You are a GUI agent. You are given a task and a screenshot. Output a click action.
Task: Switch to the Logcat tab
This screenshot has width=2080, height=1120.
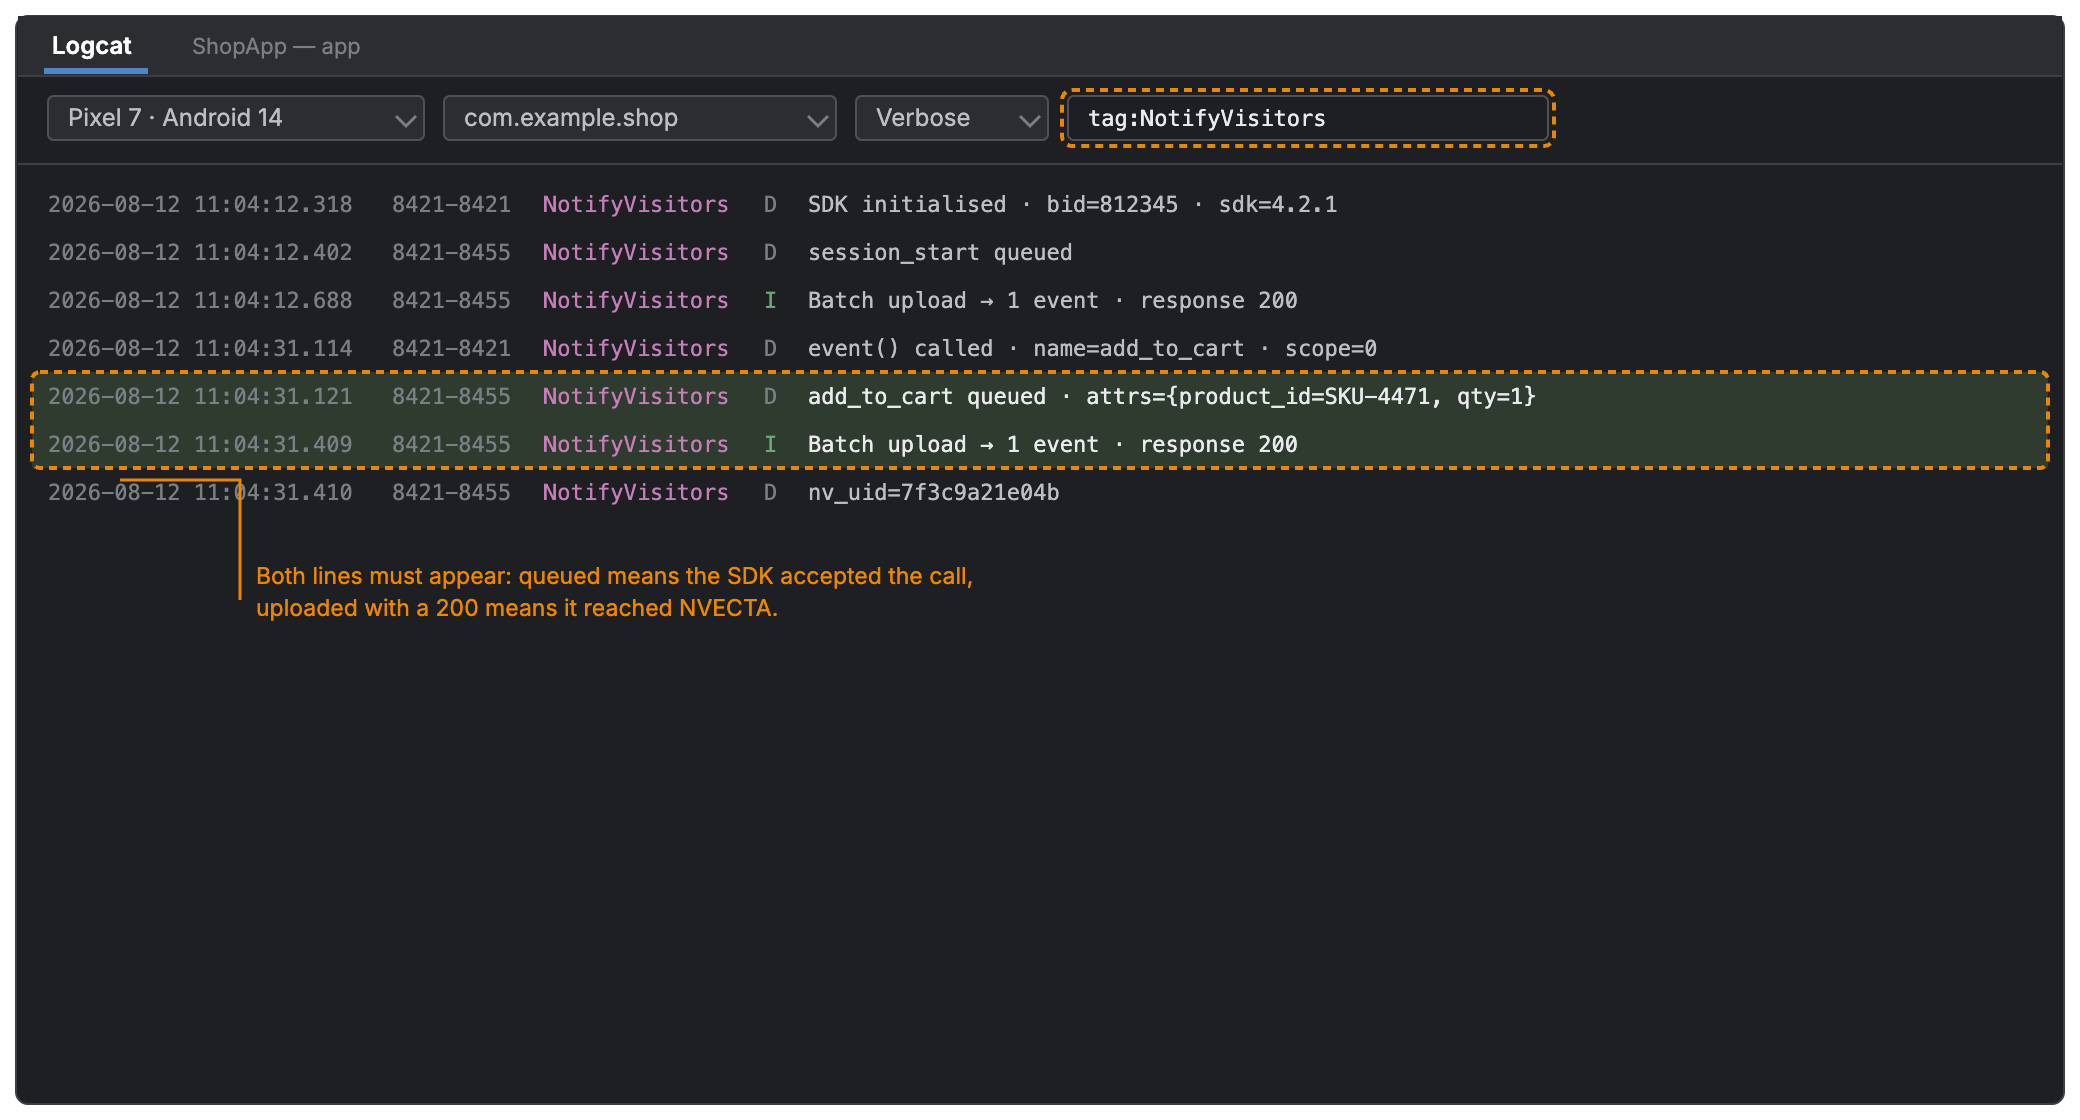(92, 46)
